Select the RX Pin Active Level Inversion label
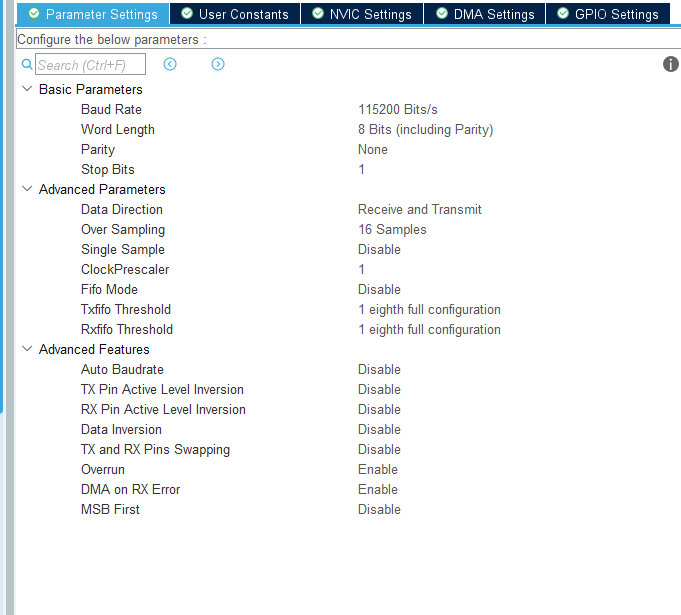 163,409
